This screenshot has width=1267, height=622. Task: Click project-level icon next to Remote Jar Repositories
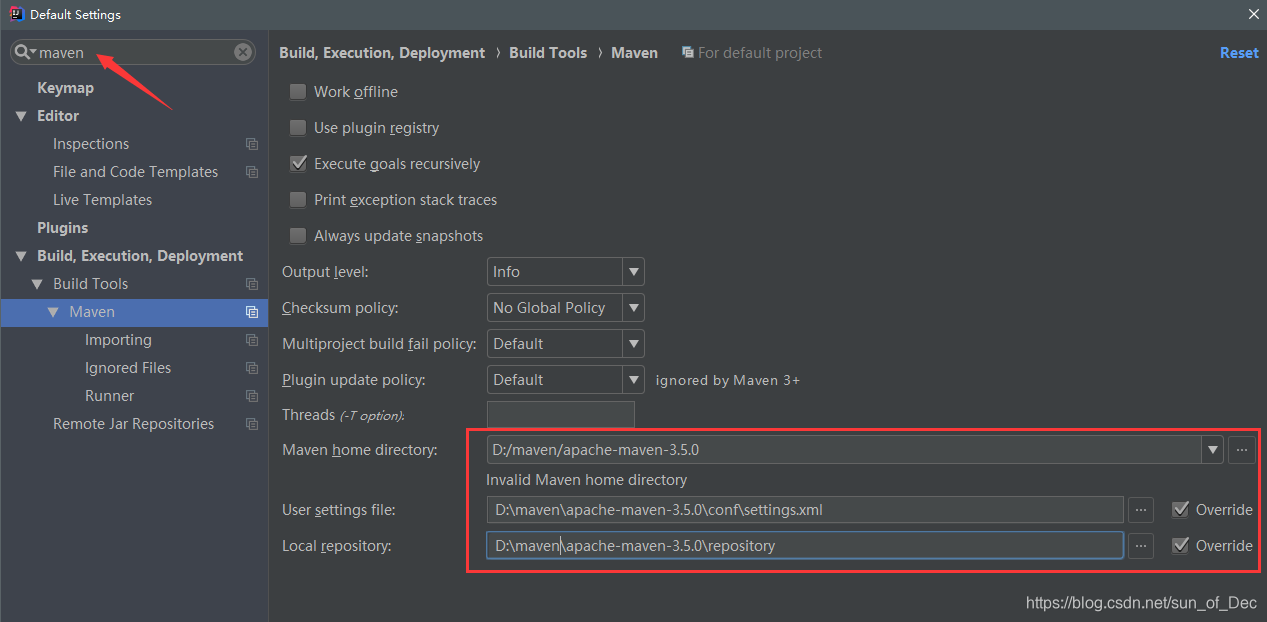point(252,424)
